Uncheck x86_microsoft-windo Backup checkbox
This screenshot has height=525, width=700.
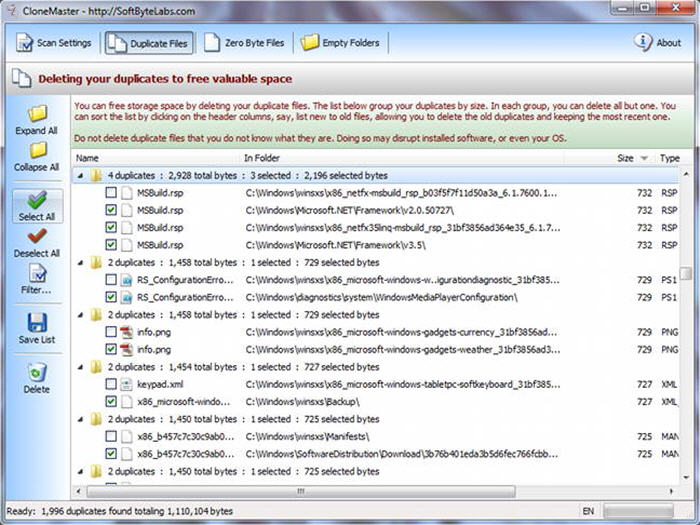(x=111, y=402)
